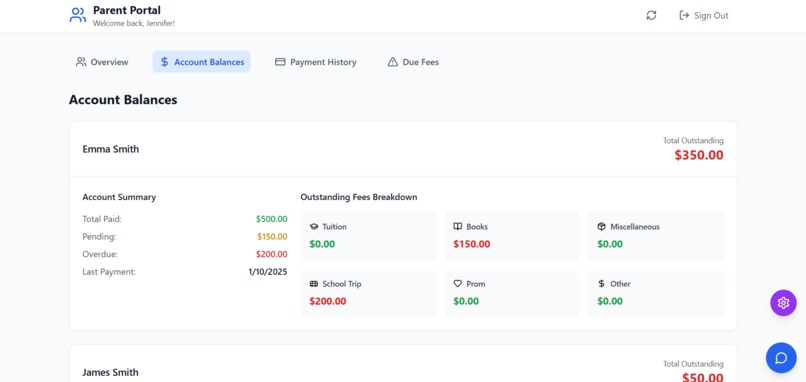Click the Parent Portal title text
This screenshot has height=382, width=806.
point(126,10)
